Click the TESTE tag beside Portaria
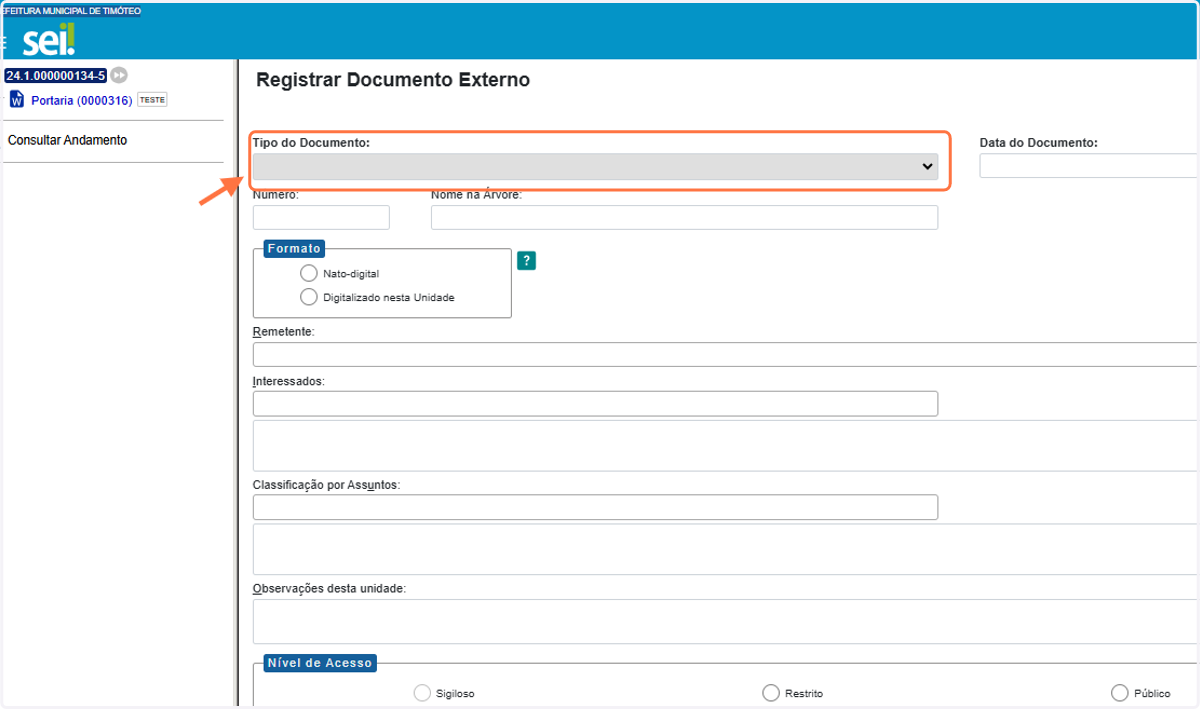Image resolution: width=1200 pixels, height=709 pixels. pyautogui.click(x=152, y=100)
